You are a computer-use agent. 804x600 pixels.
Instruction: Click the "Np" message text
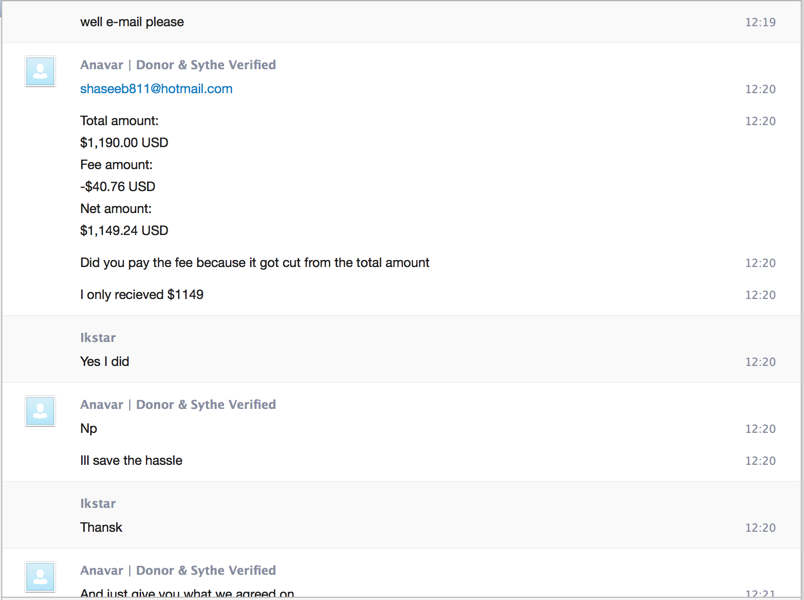coord(89,429)
